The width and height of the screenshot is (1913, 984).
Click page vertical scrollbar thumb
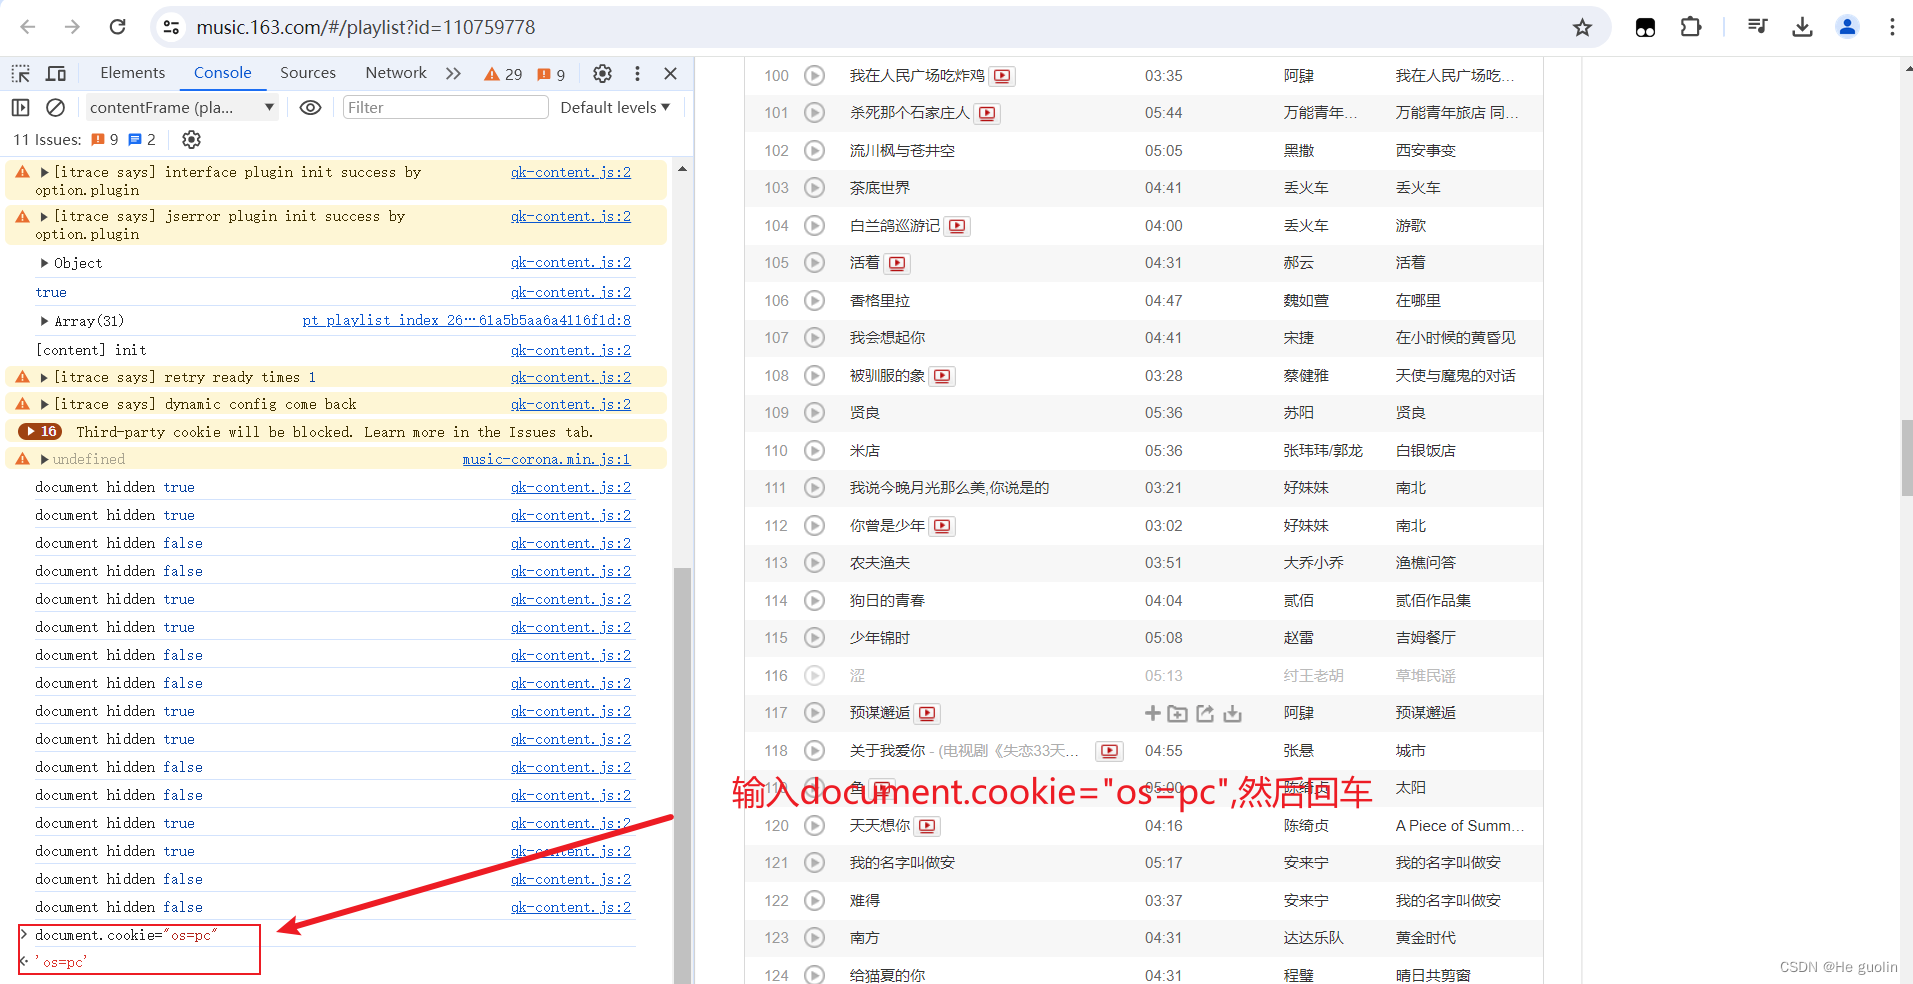pos(1907,458)
